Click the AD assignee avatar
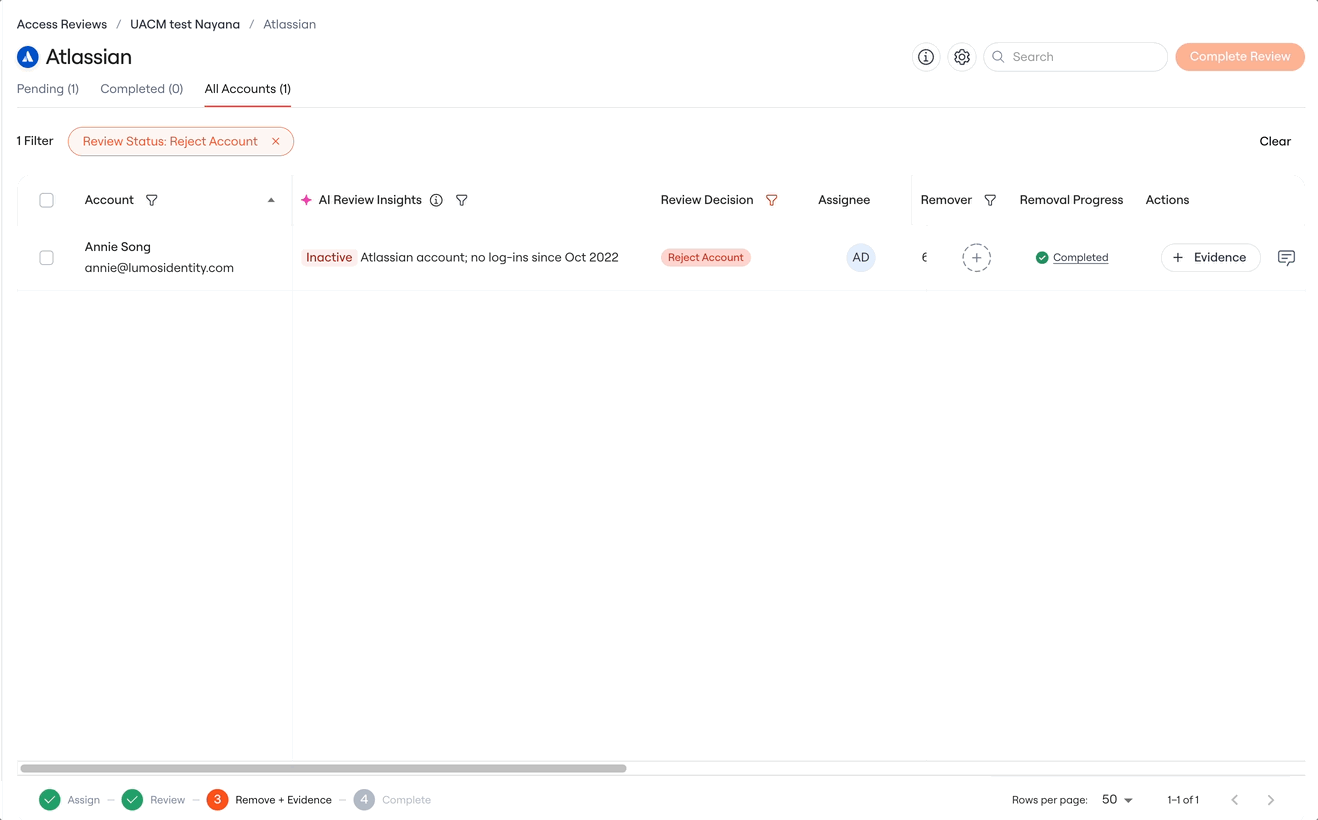Screen dimensions: 1318x820 [861, 258]
